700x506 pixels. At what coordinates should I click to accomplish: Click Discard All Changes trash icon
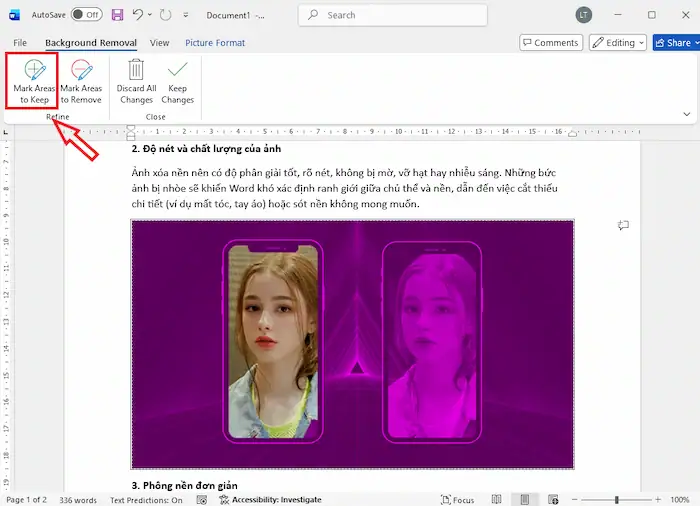(136, 70)
